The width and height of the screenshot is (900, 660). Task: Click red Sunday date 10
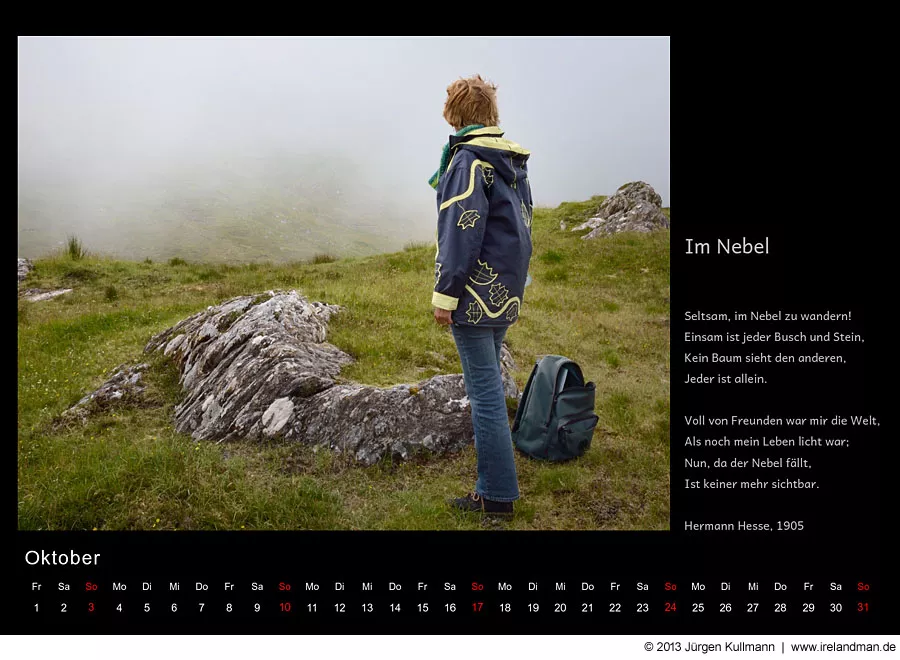[x=285, y=607]
